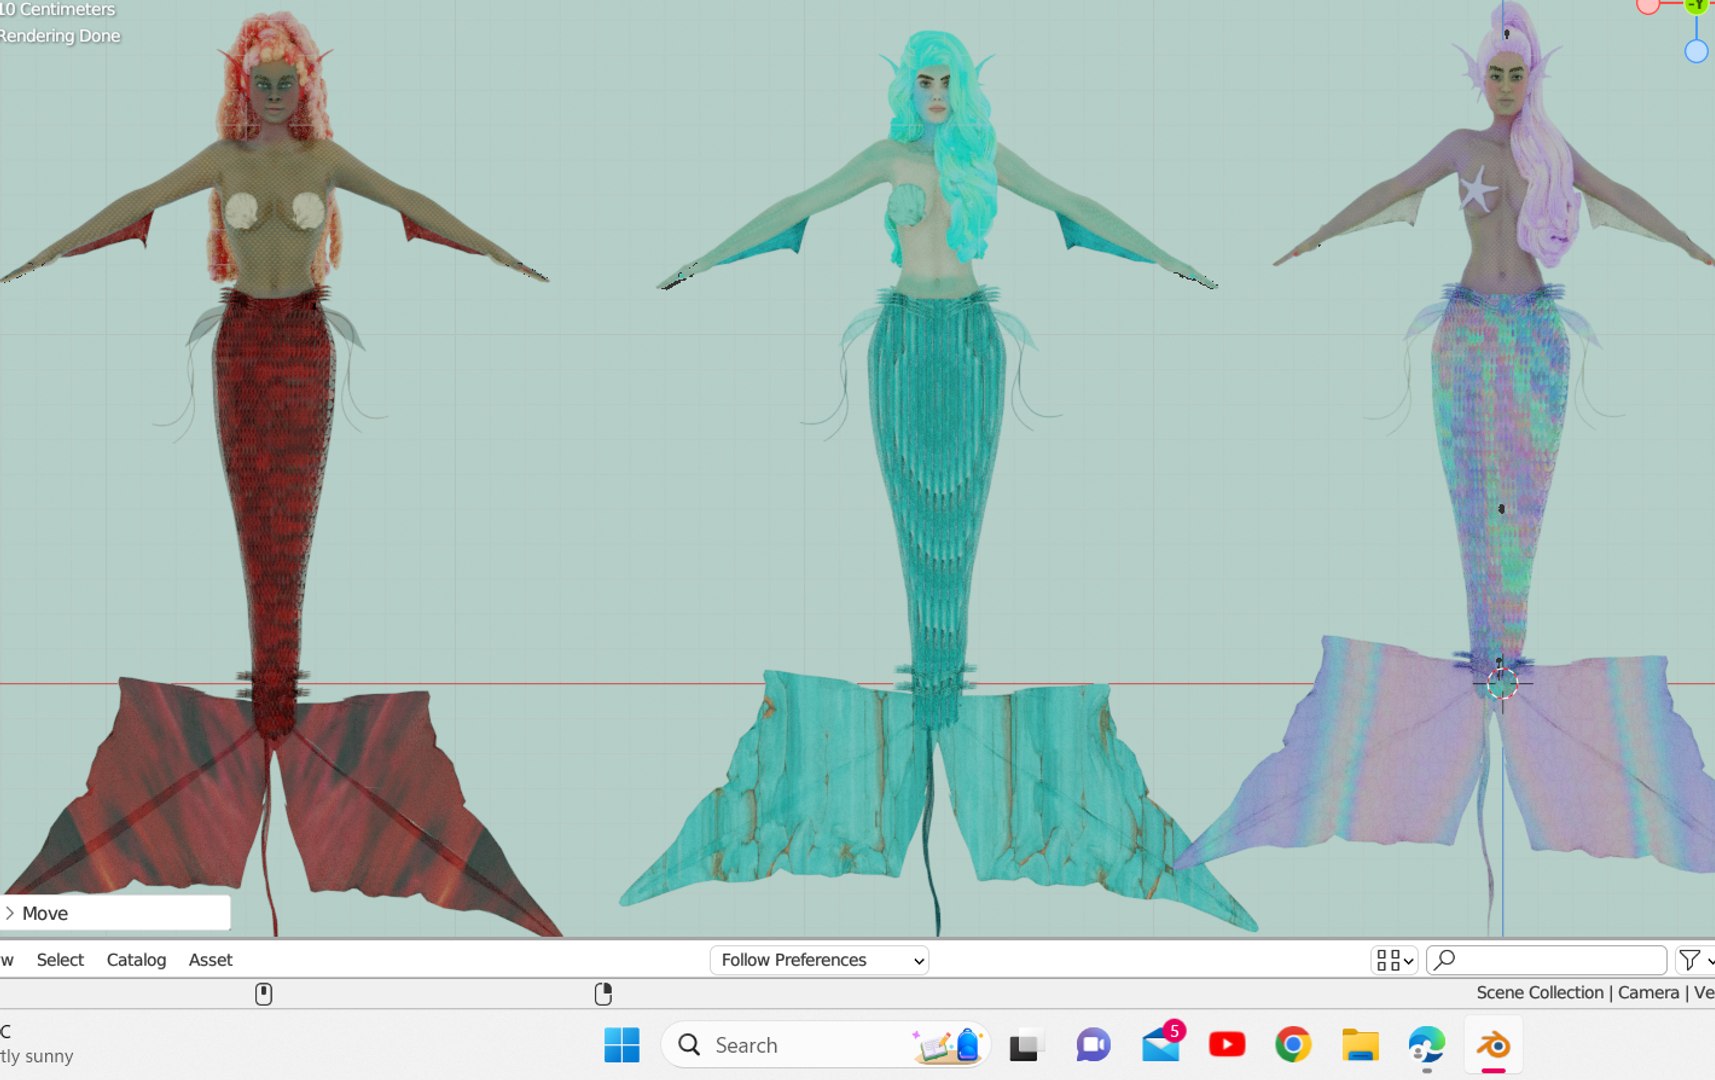The width and height of the screenshot is (1715, 1080).
Task: Open the asset browser display mode dropdown
Action: pos(1394,960)
